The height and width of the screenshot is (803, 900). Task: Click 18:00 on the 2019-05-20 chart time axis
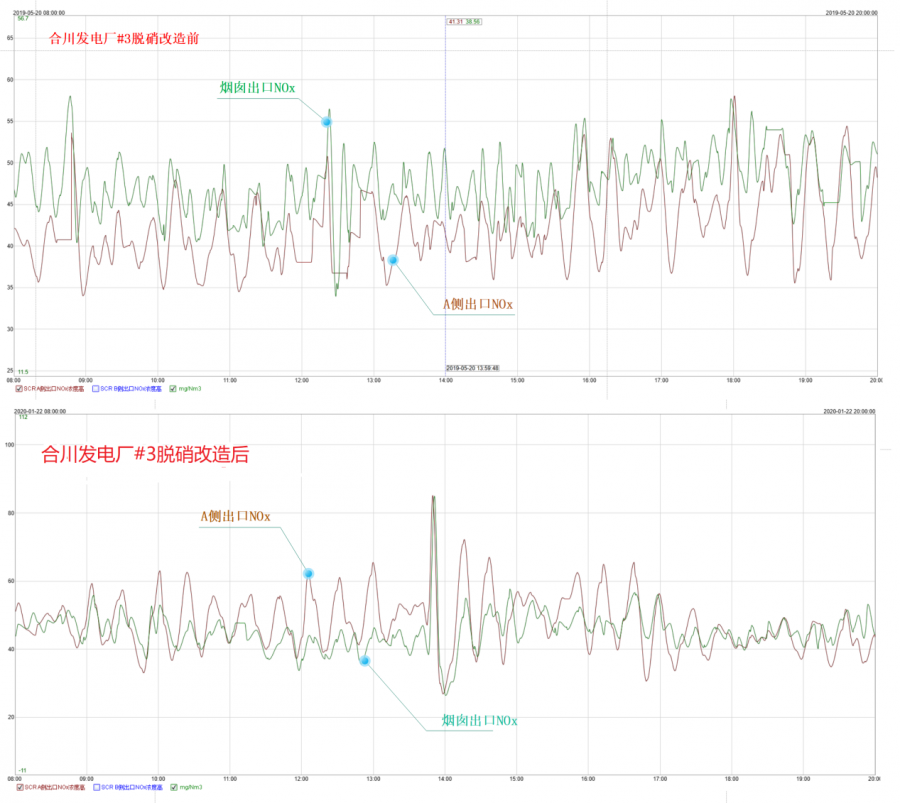[x=734, y=381]
